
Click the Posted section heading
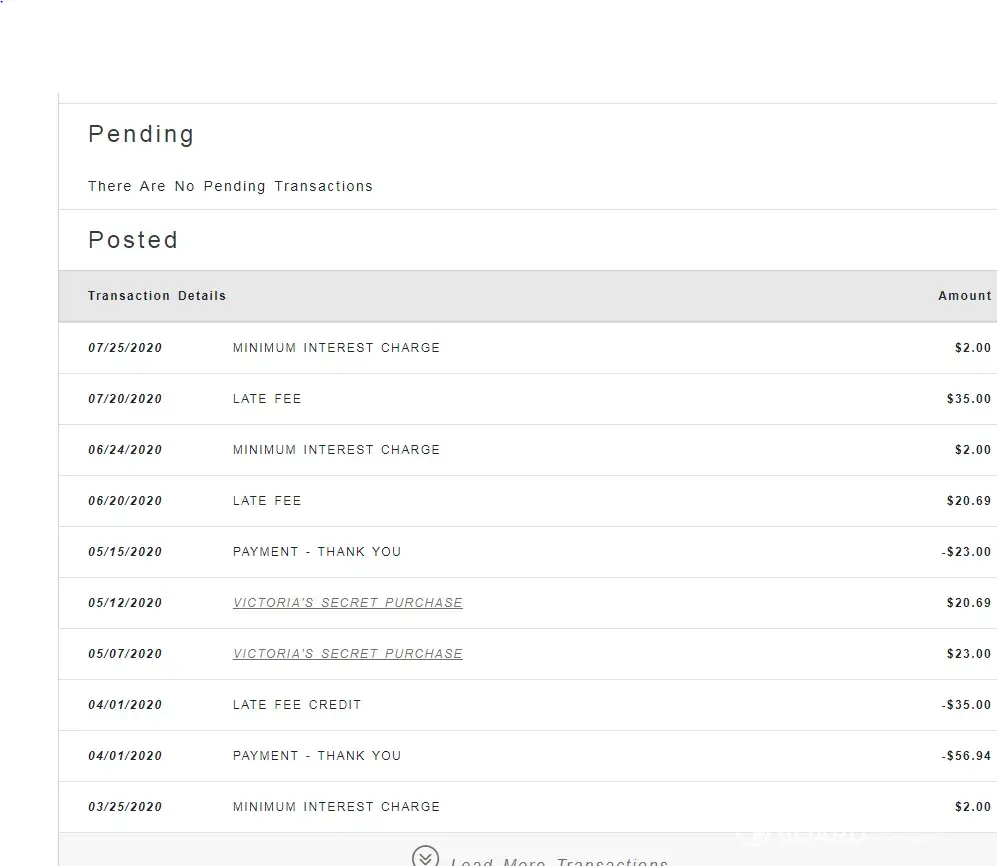click(x=133, y=240)
